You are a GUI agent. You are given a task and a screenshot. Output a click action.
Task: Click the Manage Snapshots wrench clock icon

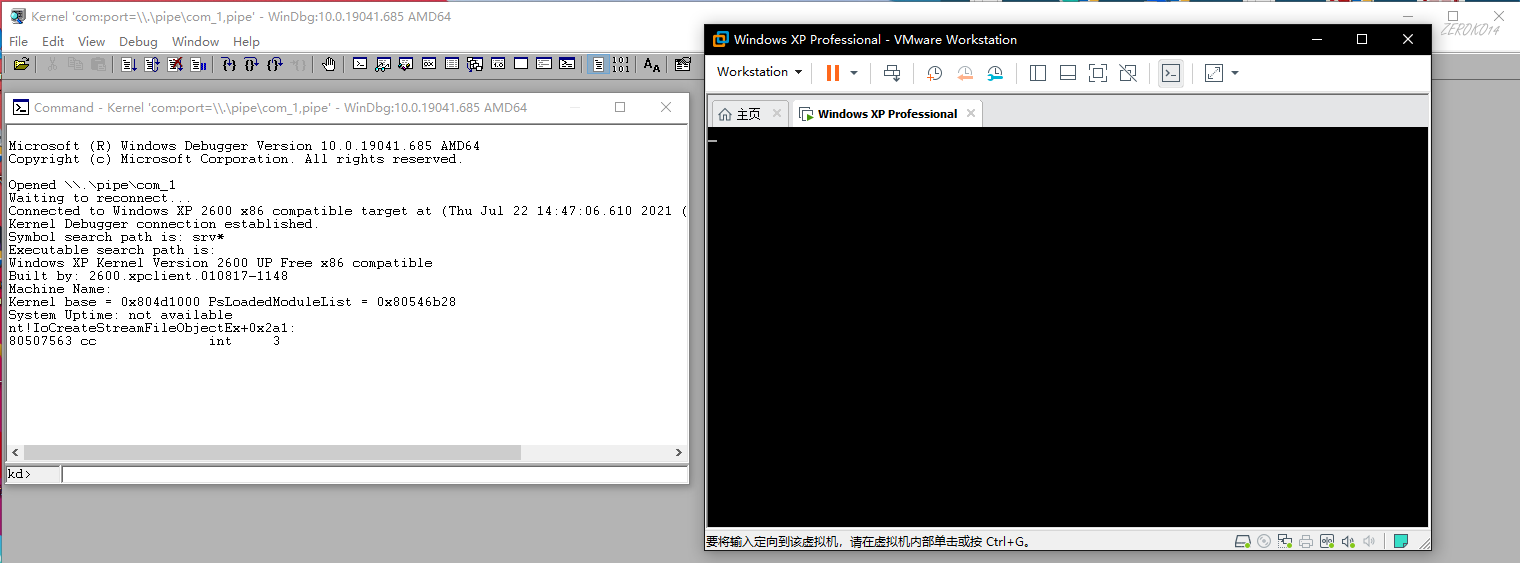click(995, 73)
